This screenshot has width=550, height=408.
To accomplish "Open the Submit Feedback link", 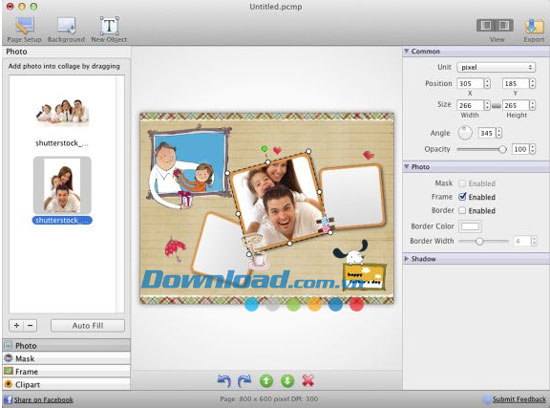I will tap(519, 399).
